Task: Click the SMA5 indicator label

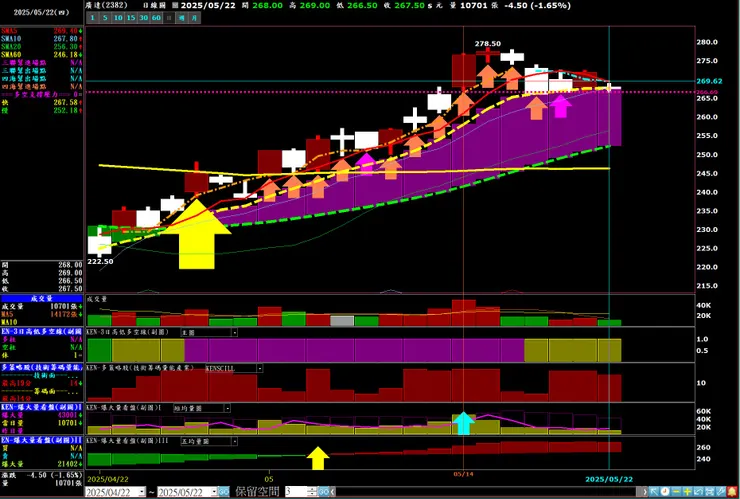Action: pyautogui.click(x=11, y=31)
